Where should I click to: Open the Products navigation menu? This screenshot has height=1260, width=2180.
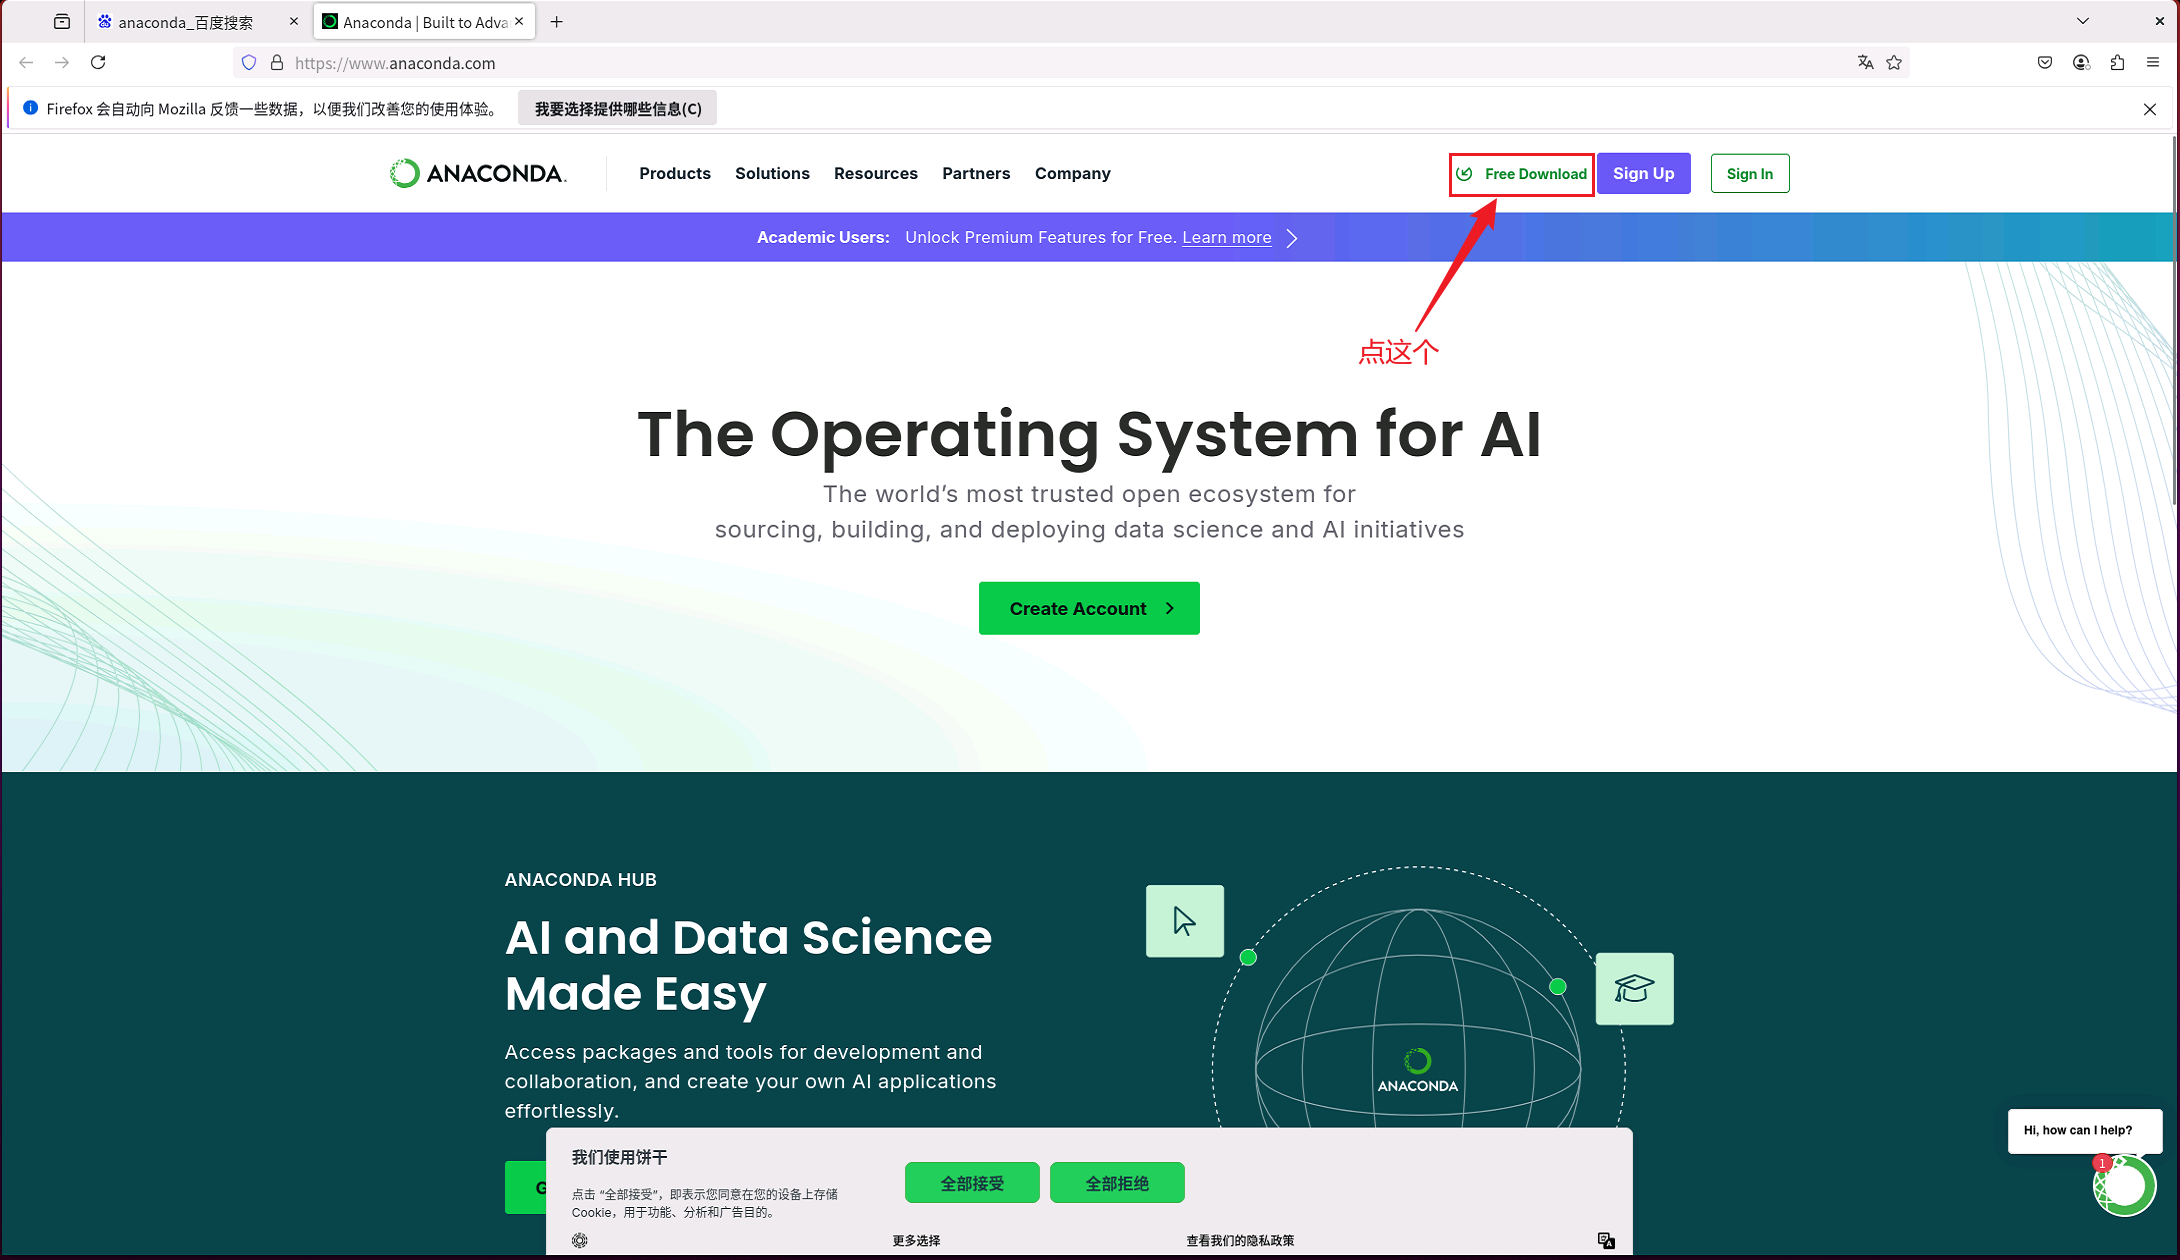(675, 174)
